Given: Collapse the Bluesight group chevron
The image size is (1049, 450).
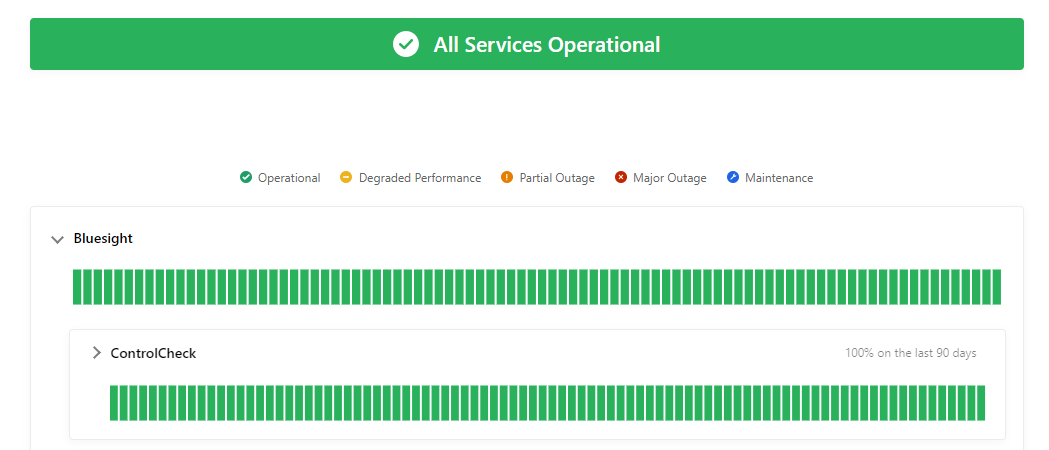Looking at the screenshot, I should (58, 239).
